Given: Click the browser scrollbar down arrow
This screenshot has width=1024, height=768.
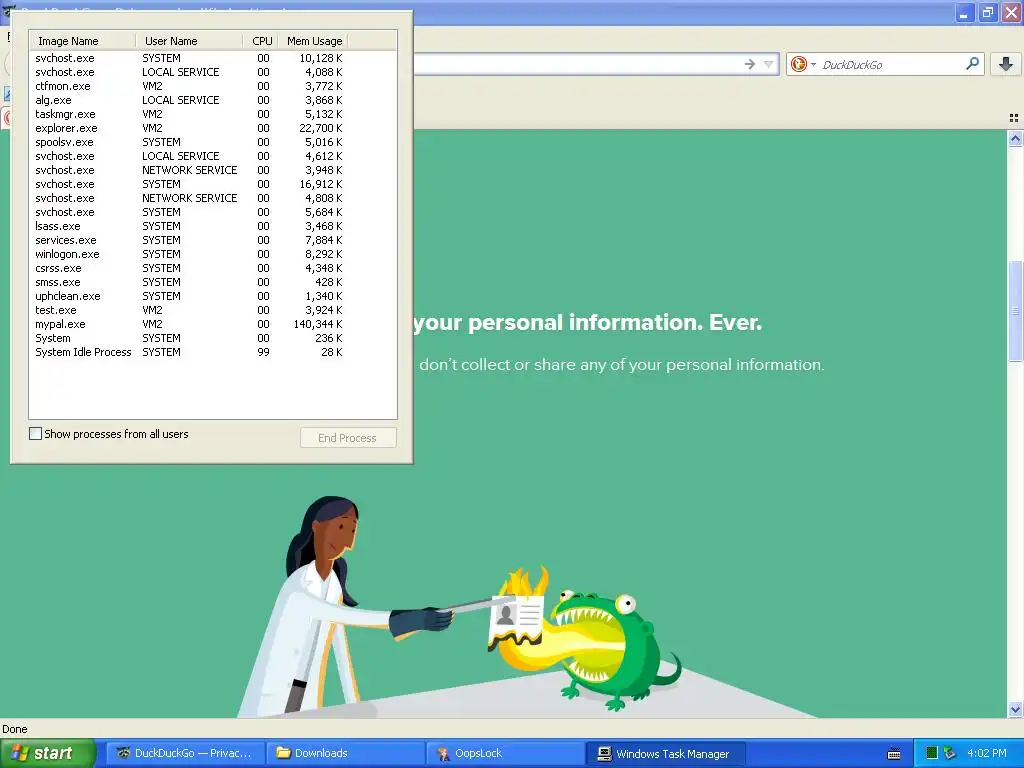Looking at the screenshot, I should point(1015,709).
